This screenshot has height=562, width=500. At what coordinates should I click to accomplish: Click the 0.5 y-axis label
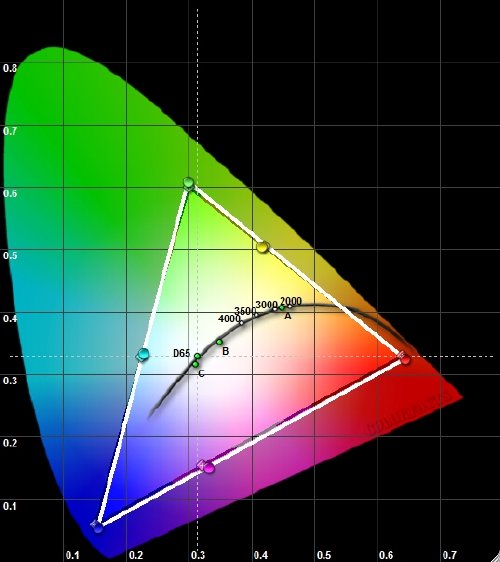point(10,256)
